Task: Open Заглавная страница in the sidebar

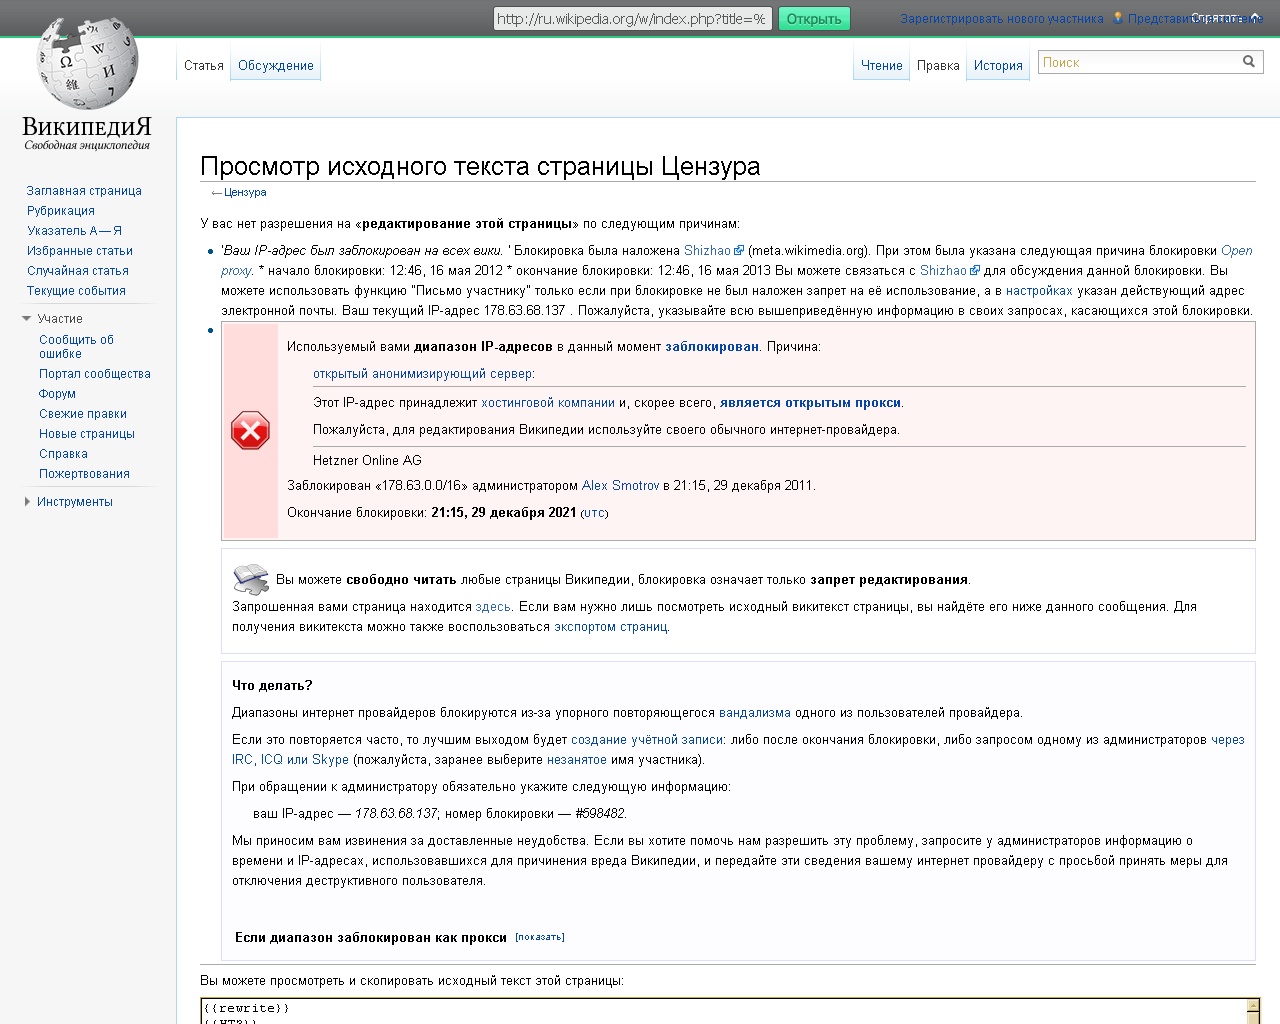Action: 84,191
